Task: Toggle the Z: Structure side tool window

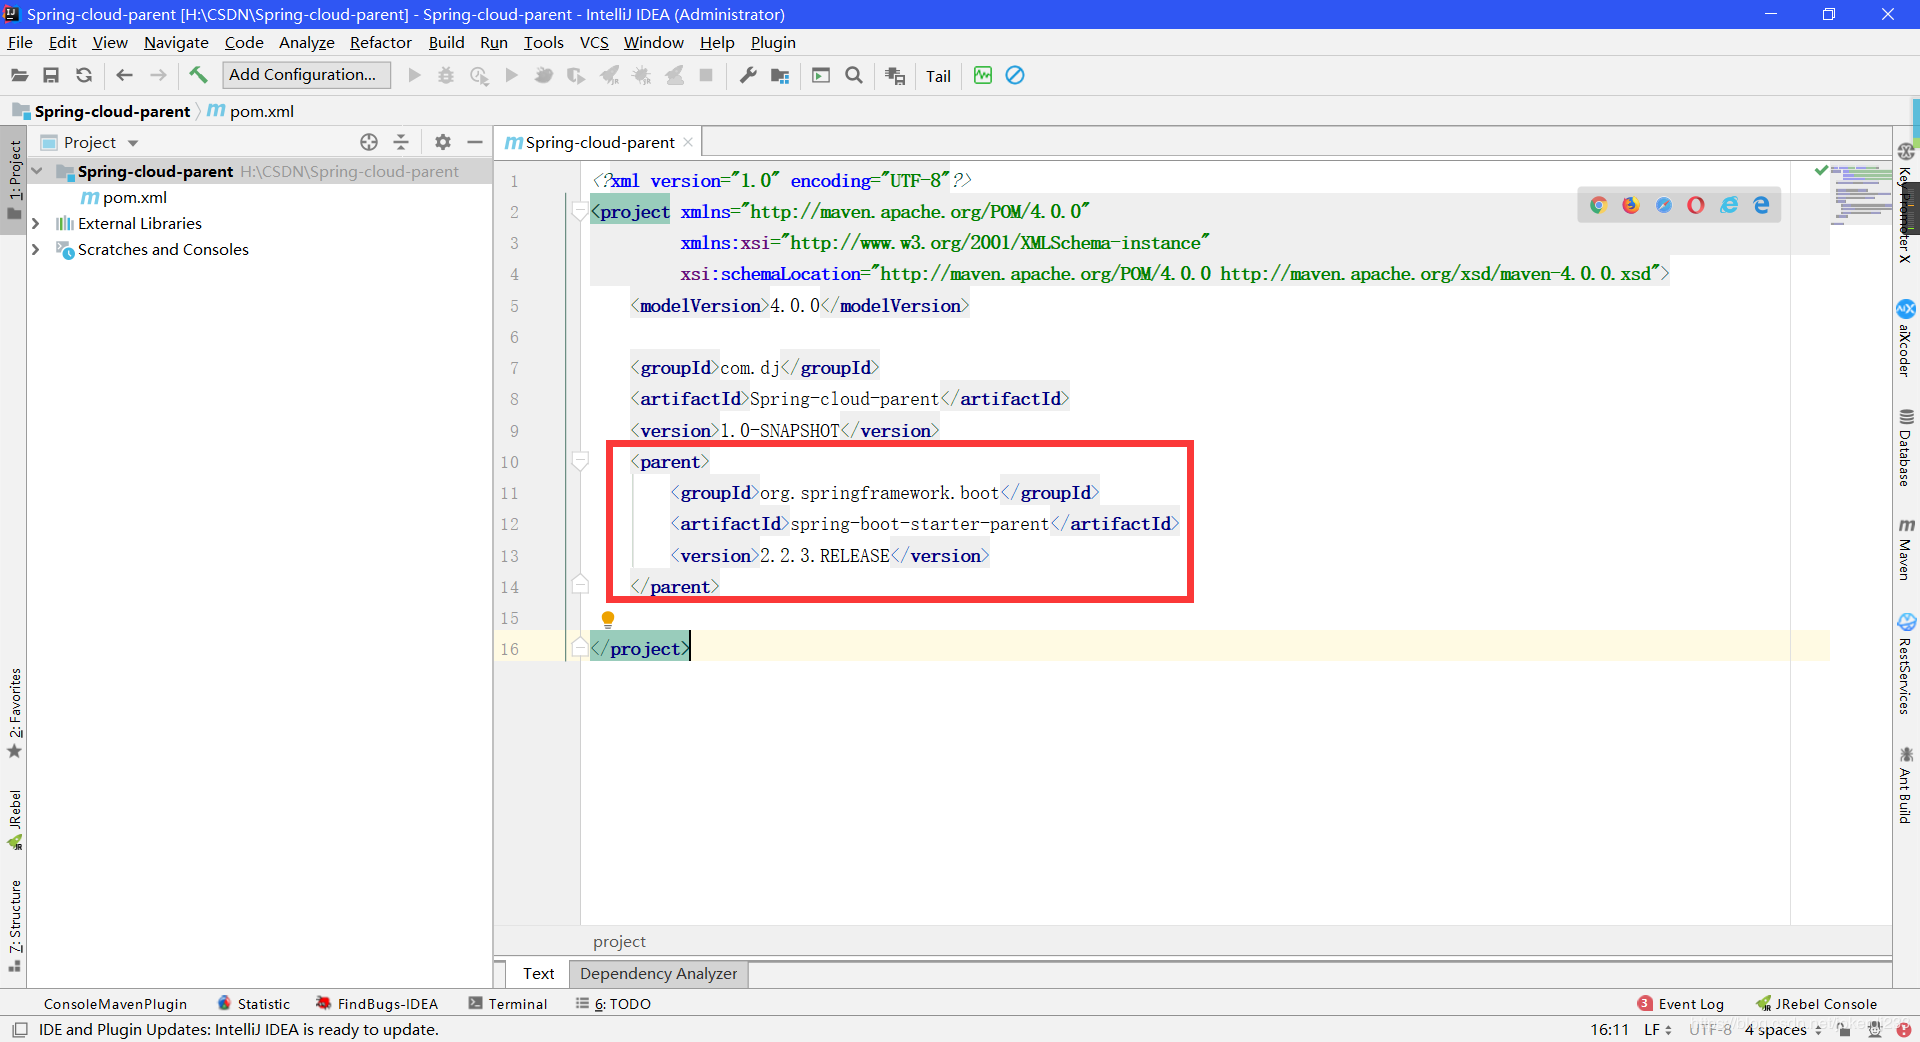Action: pyautogui.click(x=14, y=926)
